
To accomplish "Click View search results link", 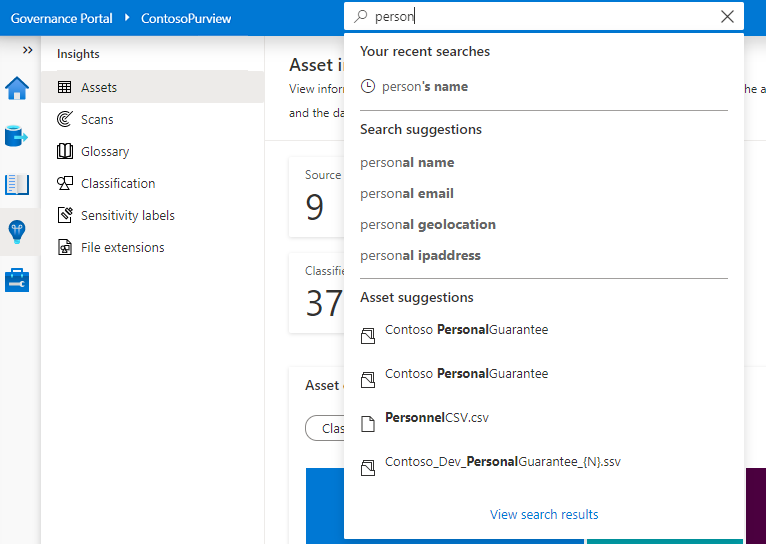I will coord(544,515).
